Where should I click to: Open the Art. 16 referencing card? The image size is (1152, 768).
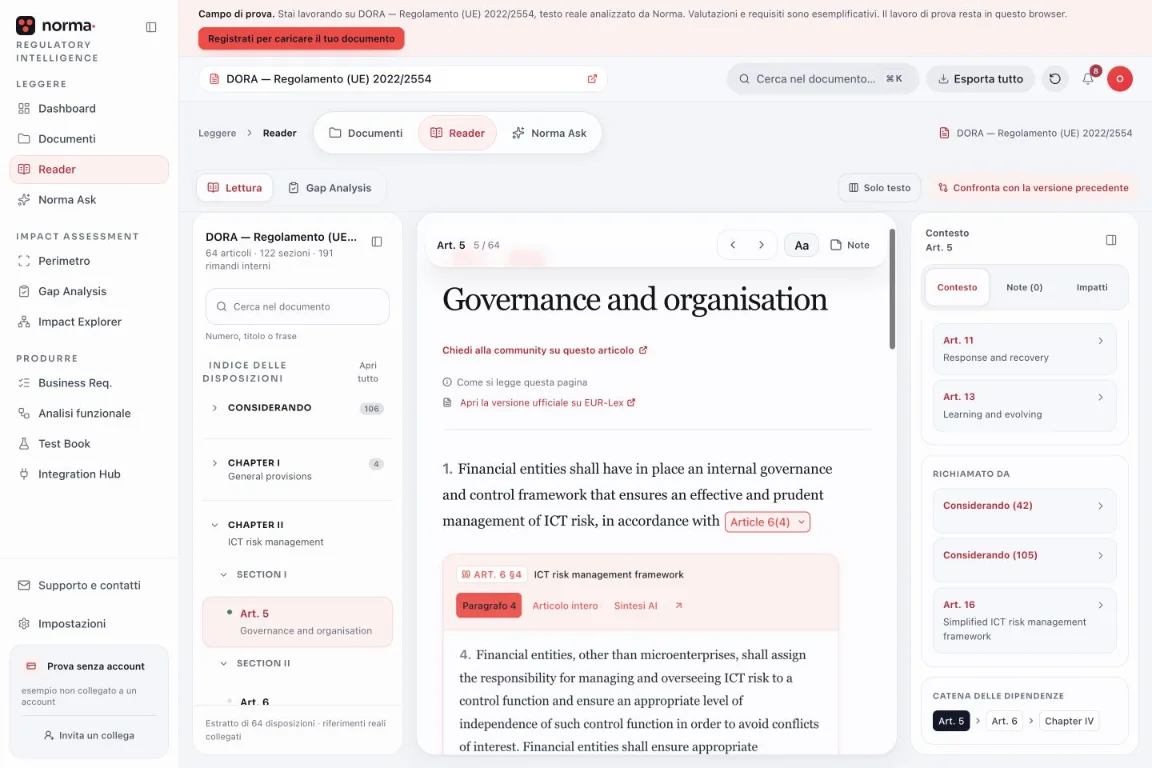[1024, 620]
